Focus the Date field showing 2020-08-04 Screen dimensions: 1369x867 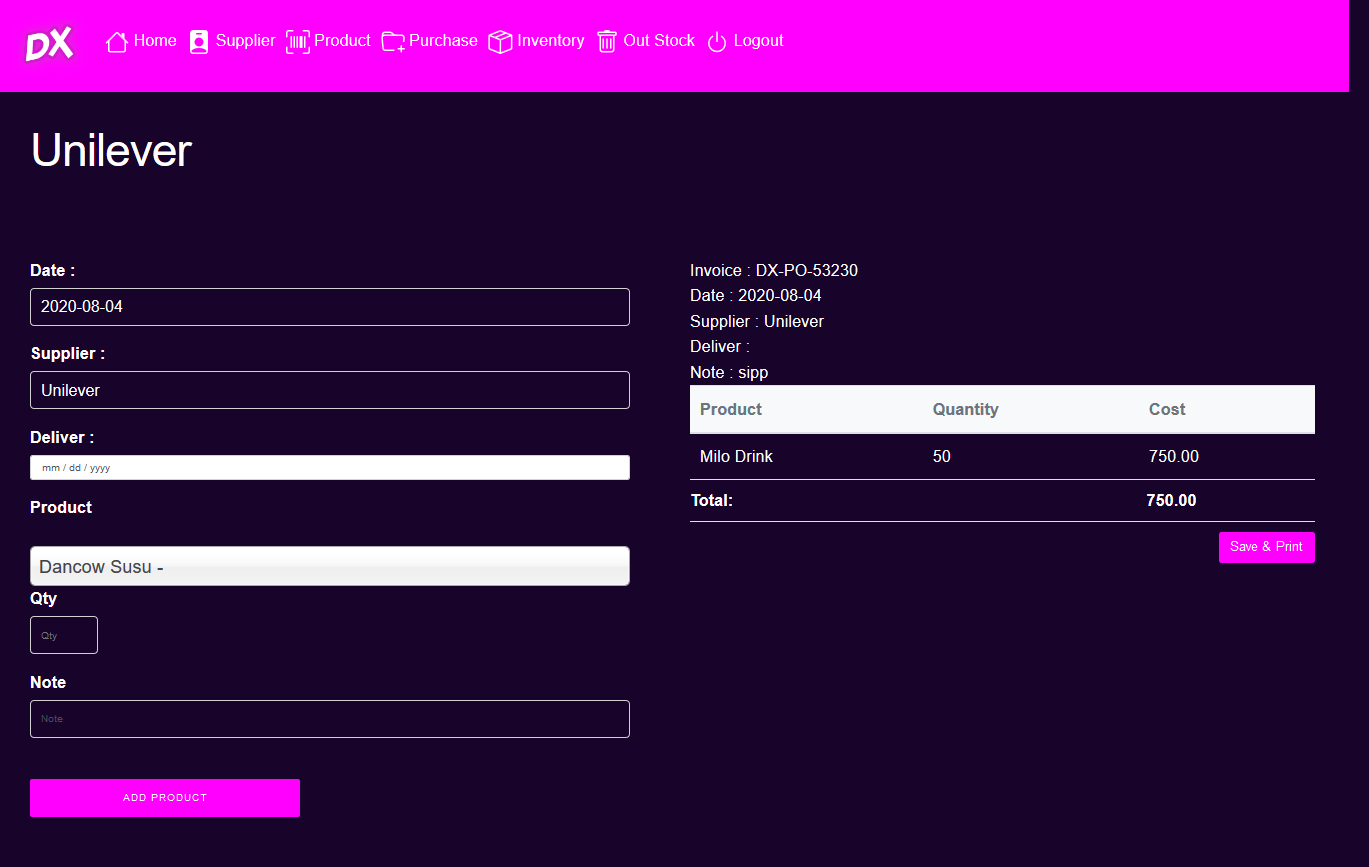330,307
